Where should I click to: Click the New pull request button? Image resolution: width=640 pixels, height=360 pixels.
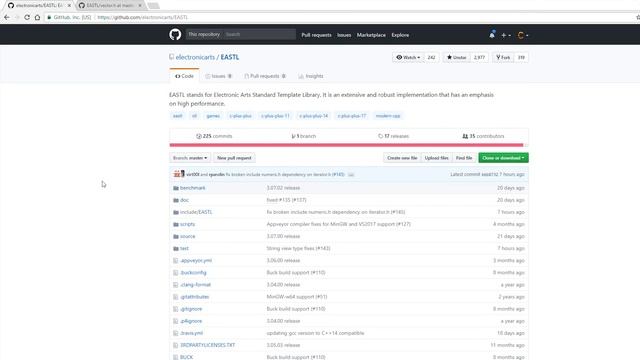234,158
